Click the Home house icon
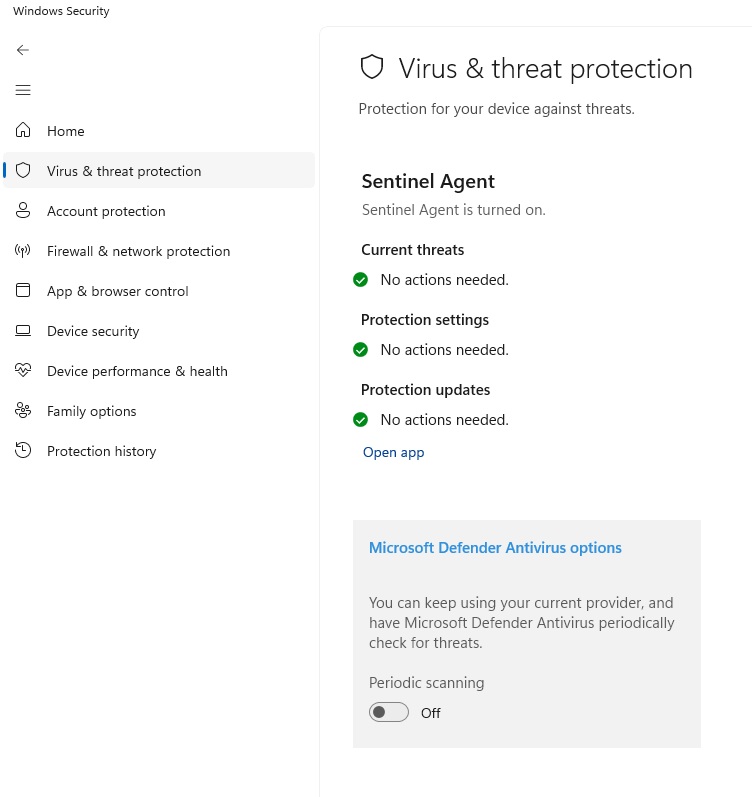The width and height of the screenshot is (752, 797). pyautogui.click(x=24, y=131)
